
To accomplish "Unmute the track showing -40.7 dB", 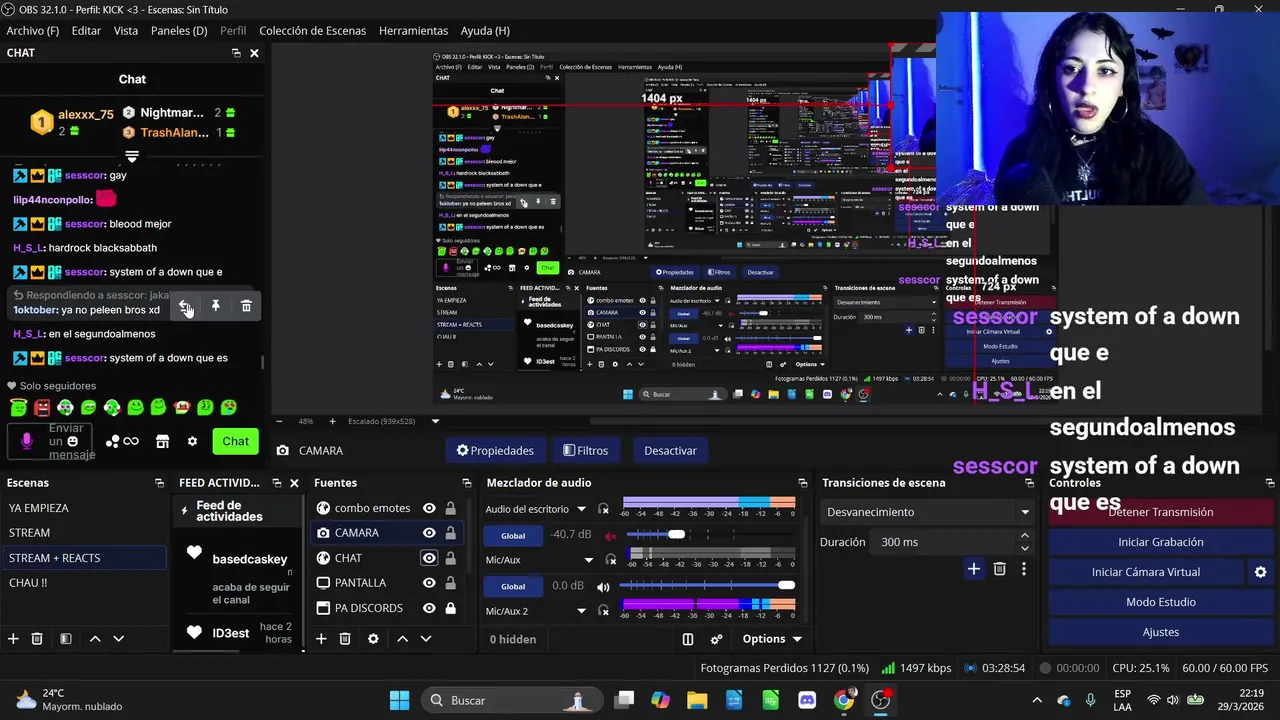I will [610, 535].
